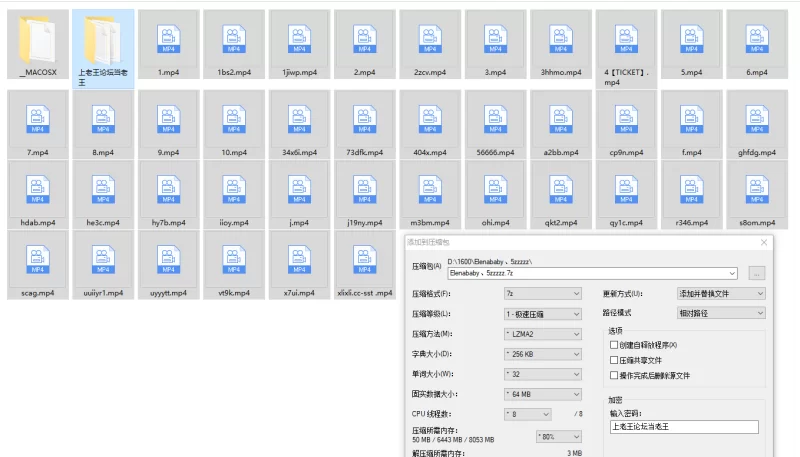Select the 10.mp4 file
Image resolution: width=800 pixels, height=457 pixels.
pyautogui.click(x=234, y=124)
